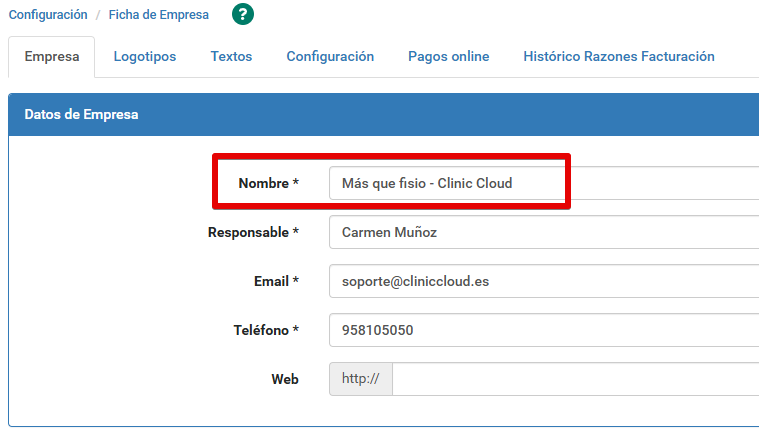Open the Configuración breadcrumb link

click(48, 15)
